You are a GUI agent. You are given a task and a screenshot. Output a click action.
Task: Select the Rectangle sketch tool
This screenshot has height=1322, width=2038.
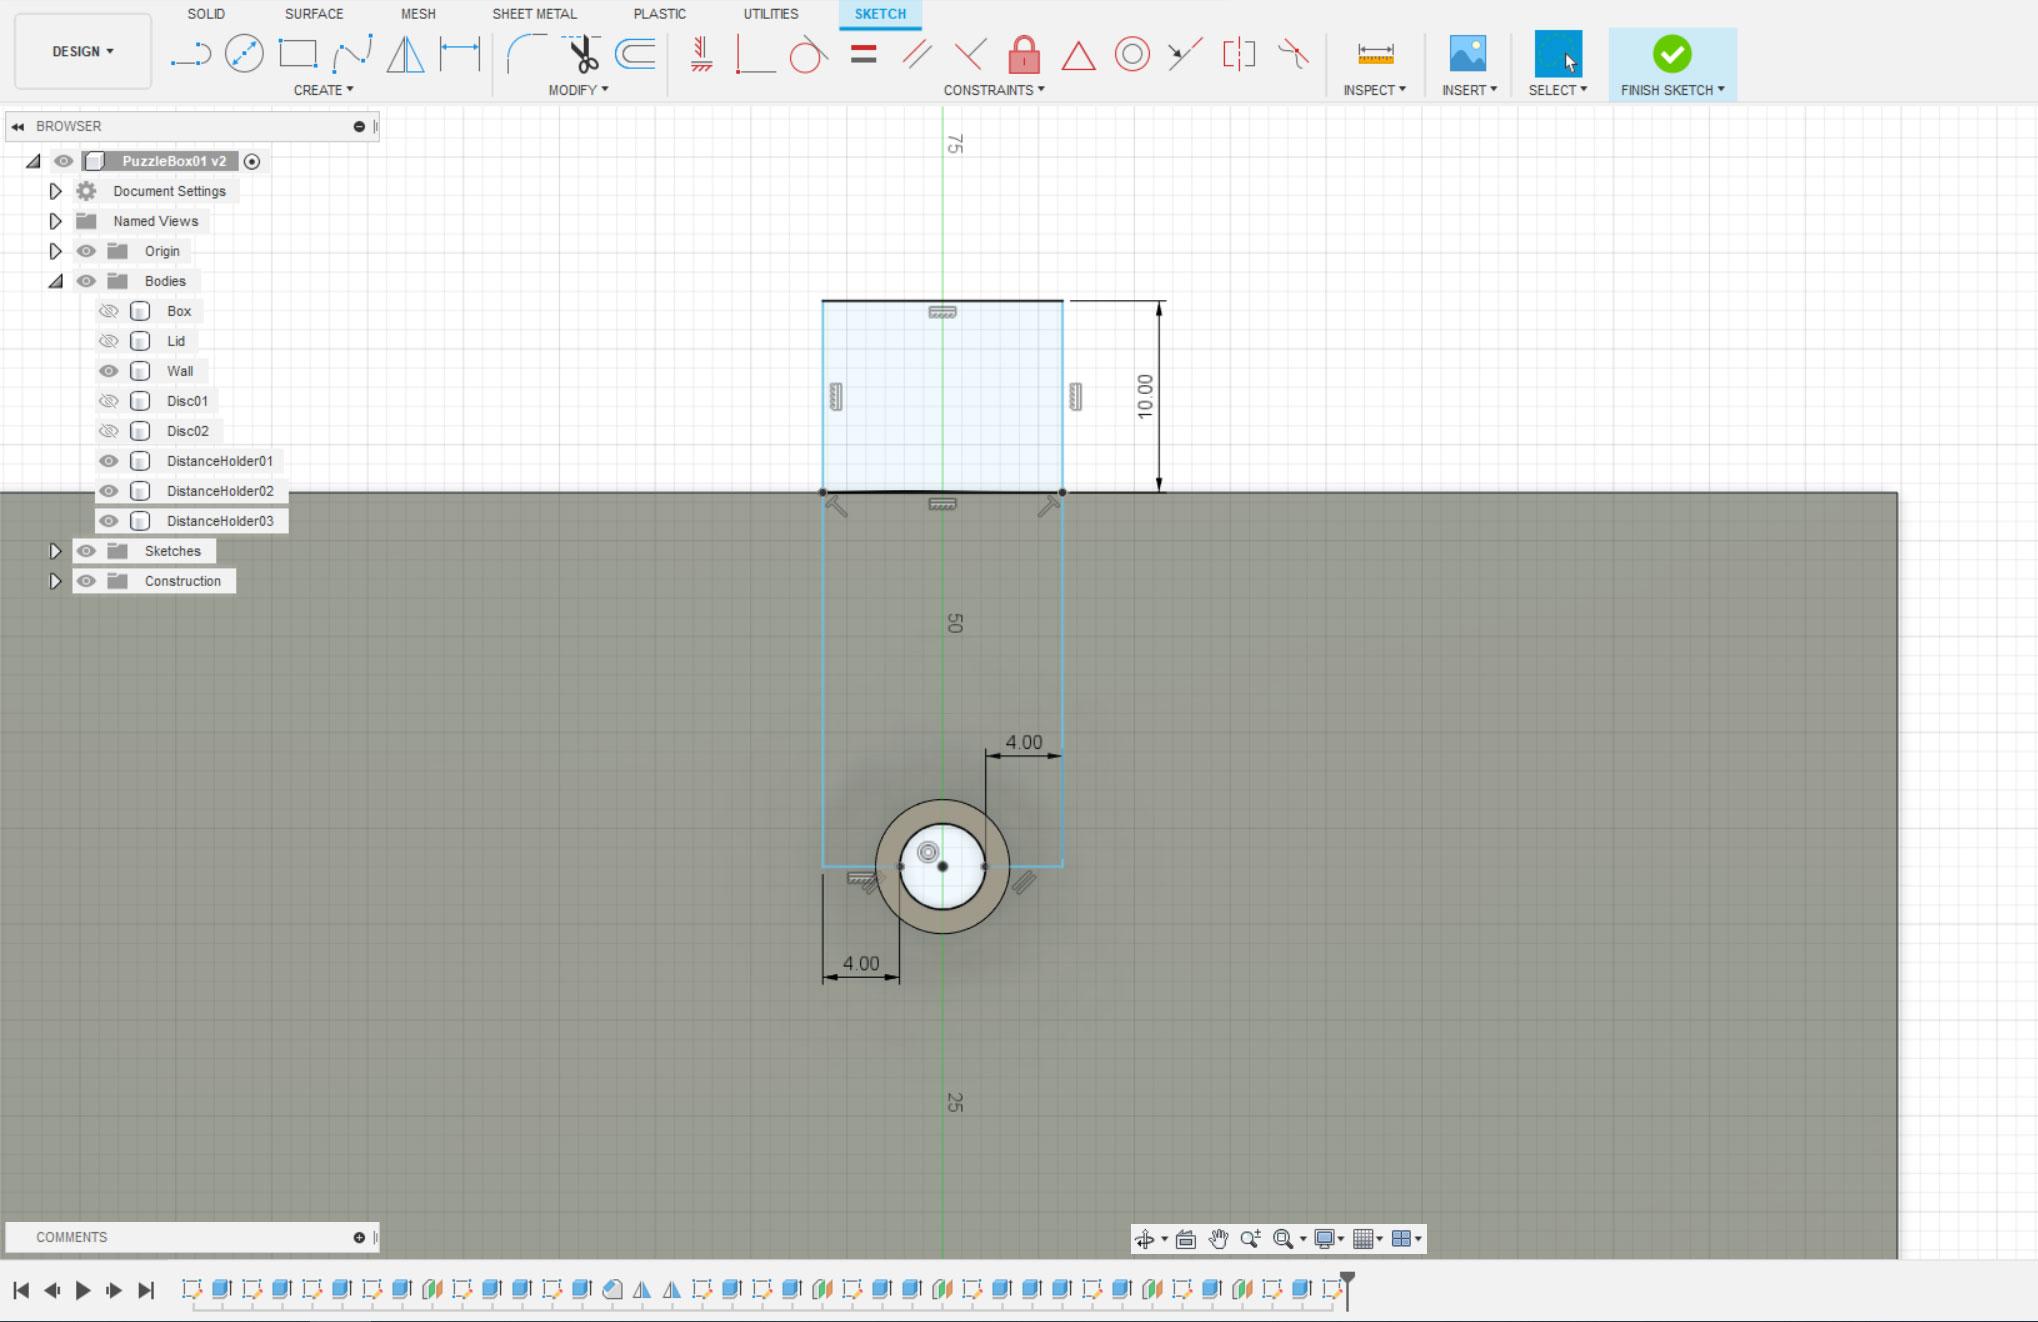coord(297,53)
